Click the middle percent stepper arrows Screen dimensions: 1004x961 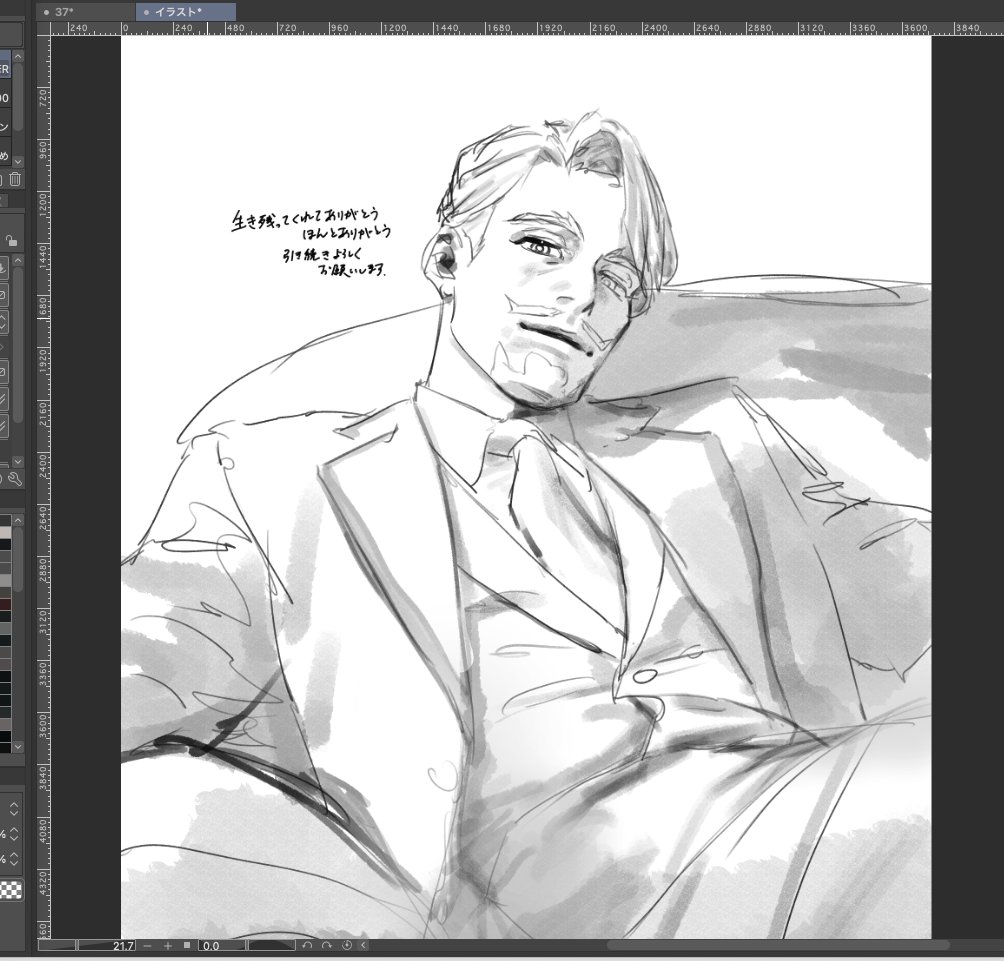[14, 834]
